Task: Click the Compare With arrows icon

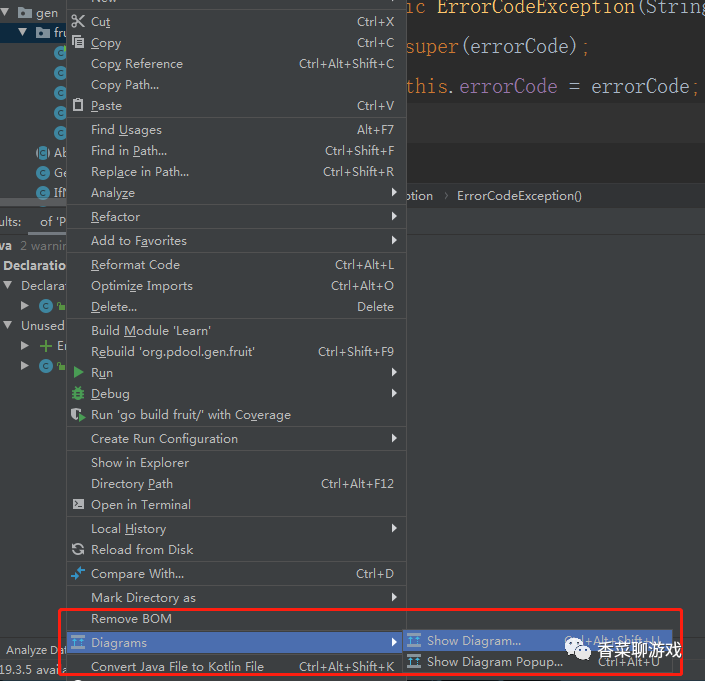Action: coord(78,573)
